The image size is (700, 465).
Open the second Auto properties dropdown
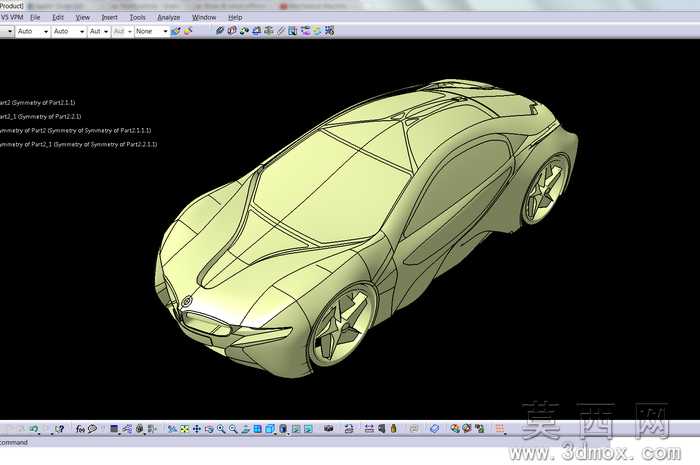(x=69, y=31)
